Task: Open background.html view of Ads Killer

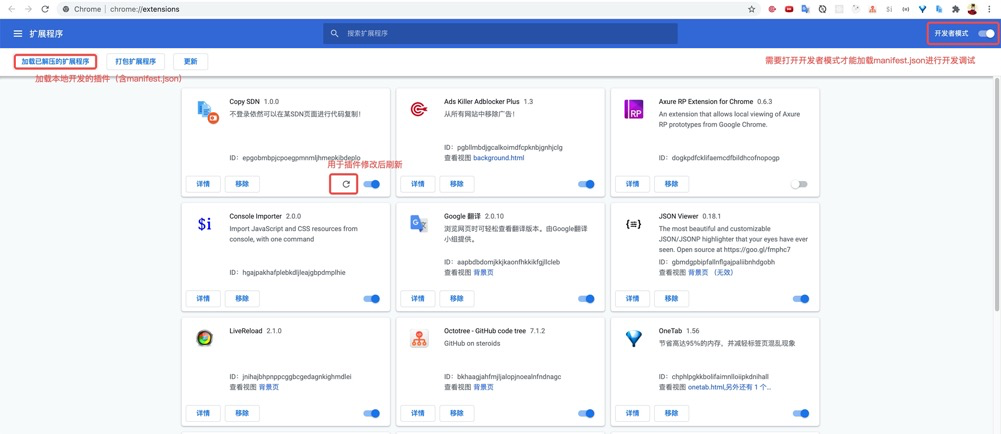Action: [x=499, y=157]
